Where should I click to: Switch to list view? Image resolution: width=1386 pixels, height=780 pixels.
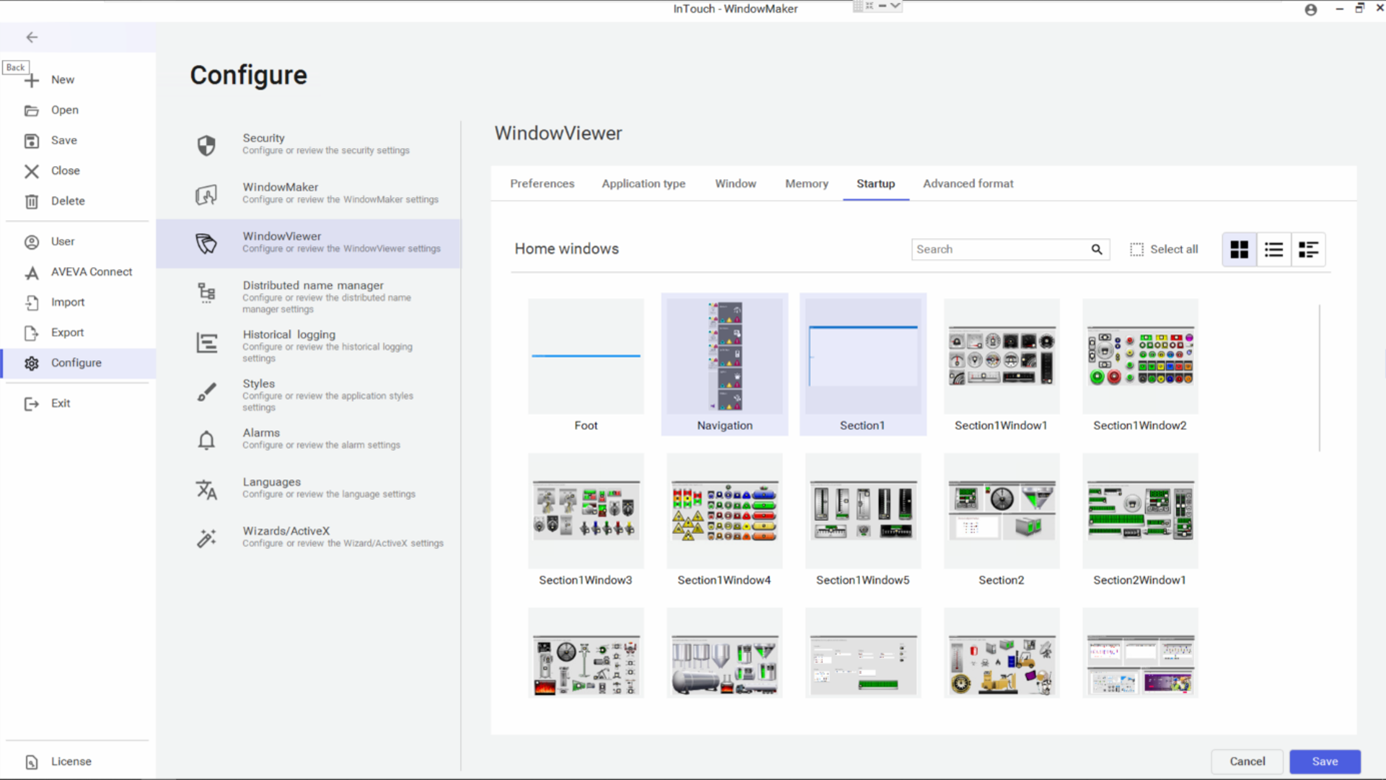[1274, 249]
